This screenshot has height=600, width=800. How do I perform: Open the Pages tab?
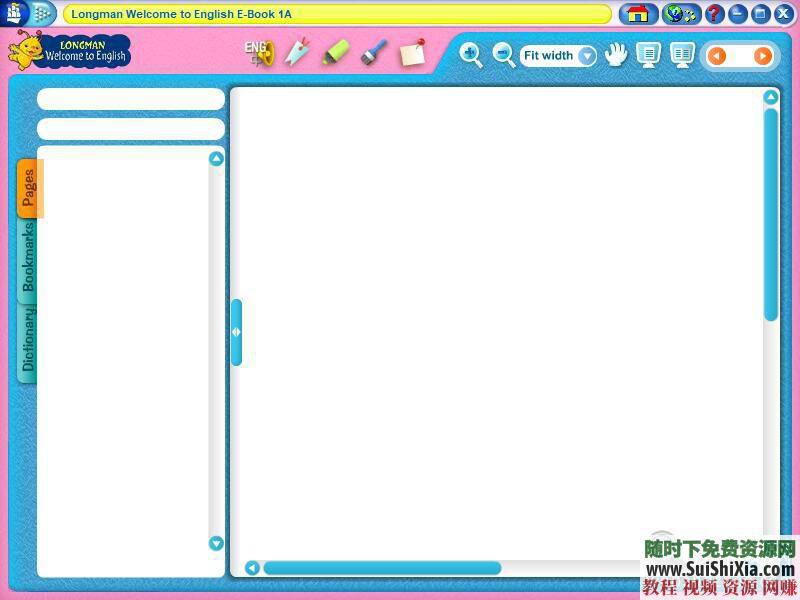coord(28,187)
